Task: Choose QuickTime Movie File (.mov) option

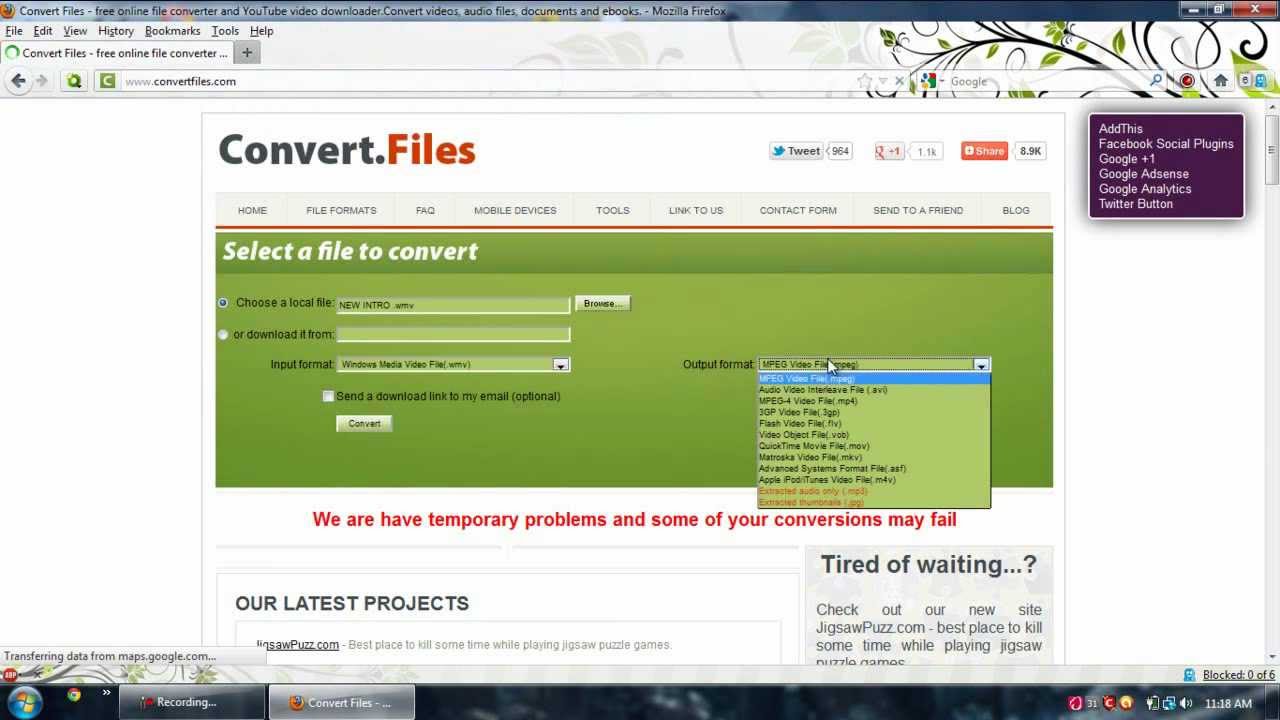Action: [x=874, y=446]
